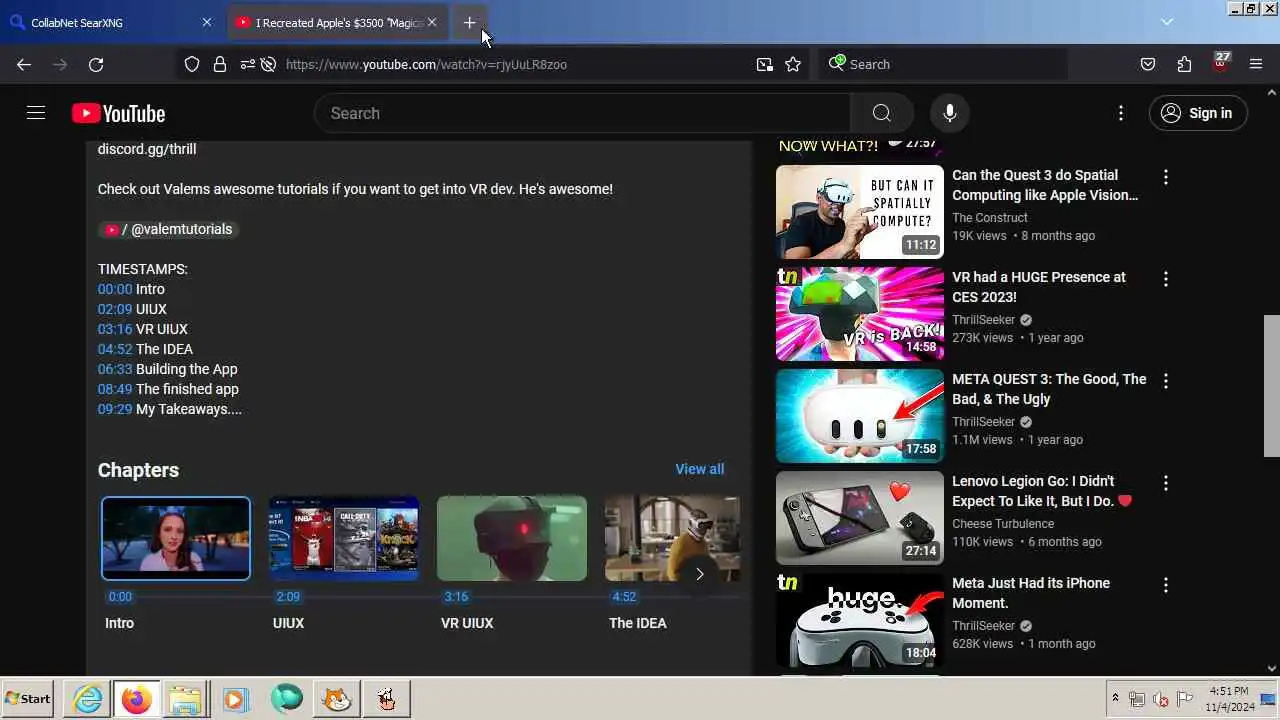Screen dimensions: 1280x720
Task: Open the Scratch cat taskbar icon
Action: click(x=337, y=699)
